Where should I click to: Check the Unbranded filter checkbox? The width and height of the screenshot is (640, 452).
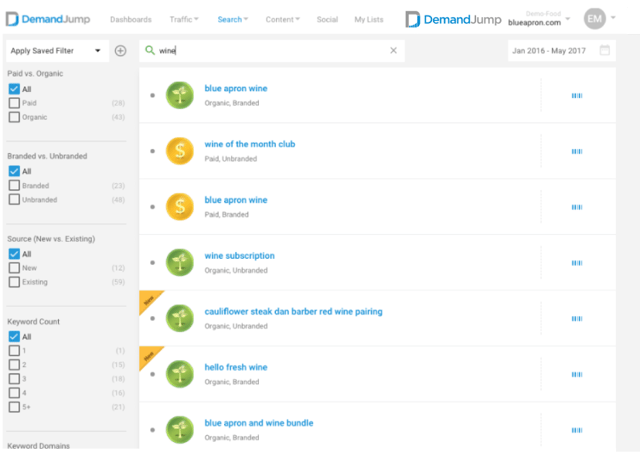click(x=14, y=200)
